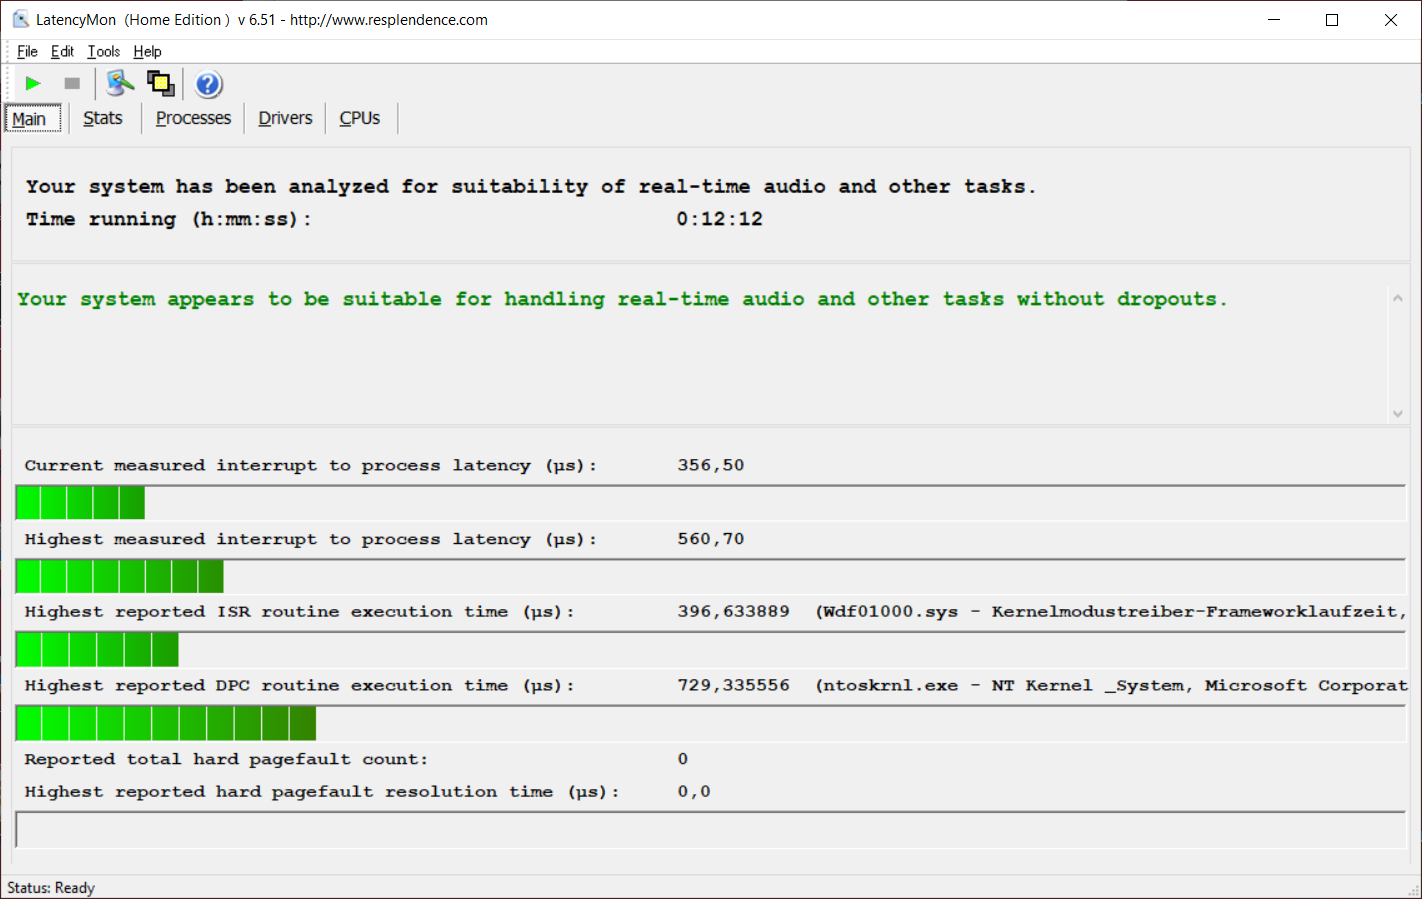Show the CPUs tab
1422x899 pixels.
point(360,118)
